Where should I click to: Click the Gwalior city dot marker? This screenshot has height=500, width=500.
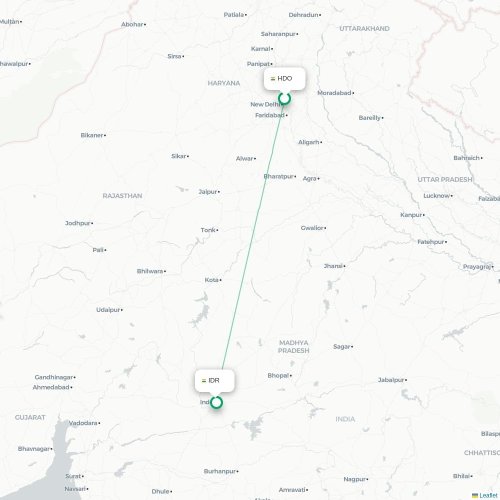[325, 228]
